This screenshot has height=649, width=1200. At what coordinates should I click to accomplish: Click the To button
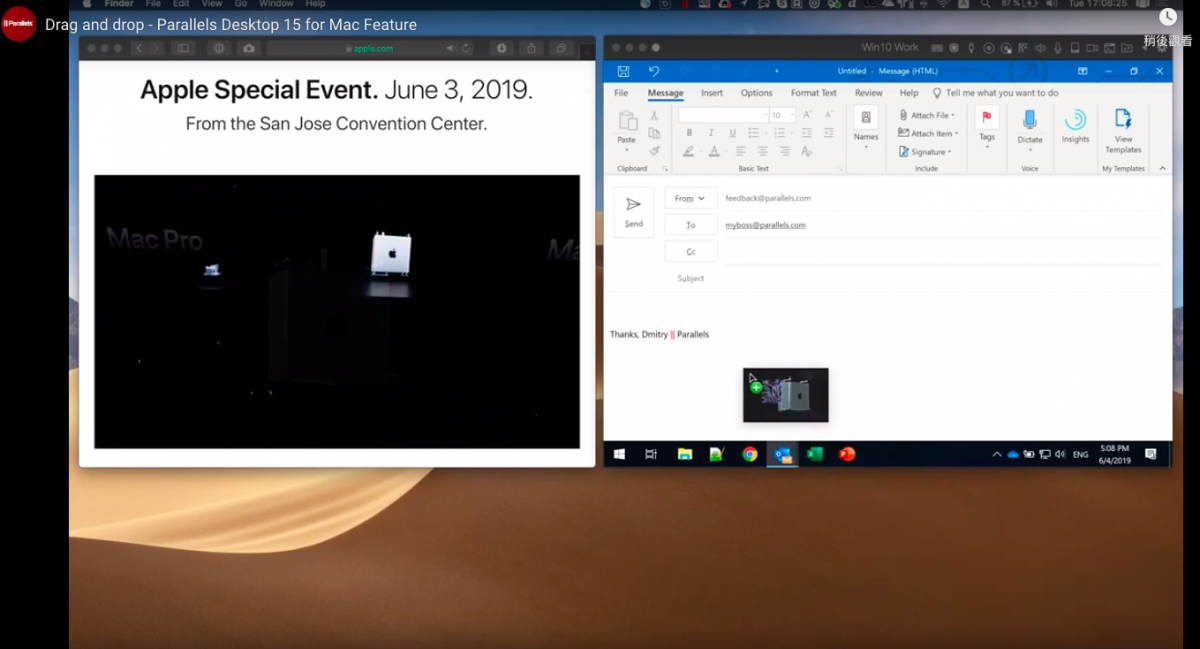point(691,225)
